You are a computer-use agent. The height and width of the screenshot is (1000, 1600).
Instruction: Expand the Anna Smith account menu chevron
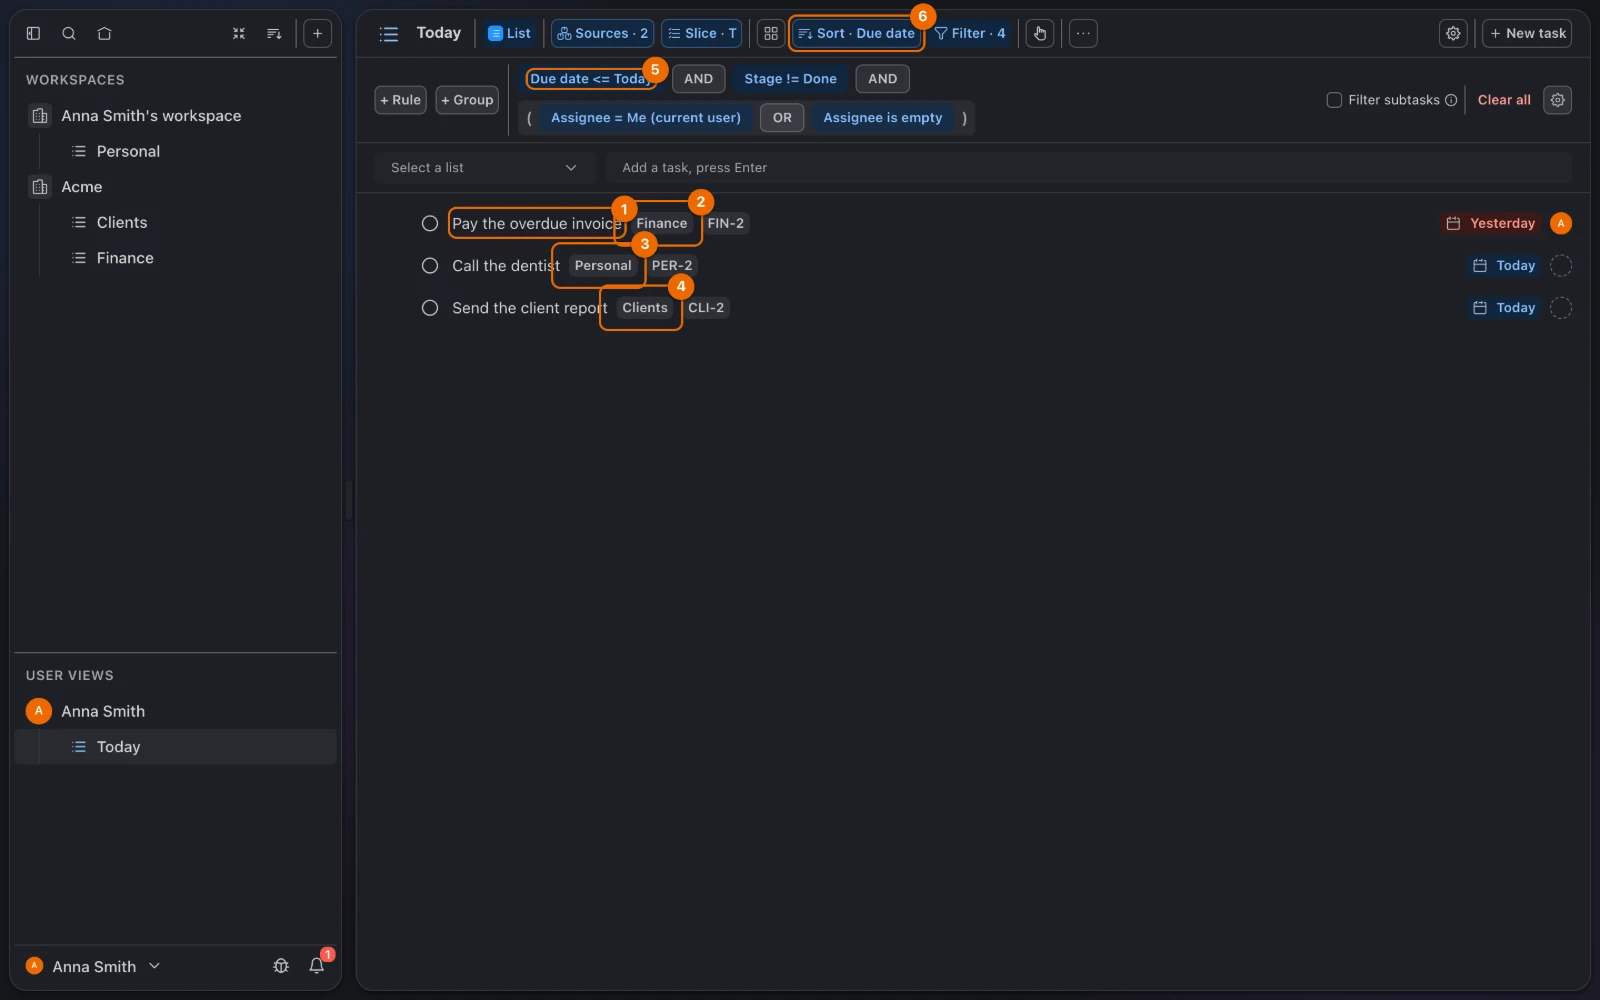click(x=154, y=966)
